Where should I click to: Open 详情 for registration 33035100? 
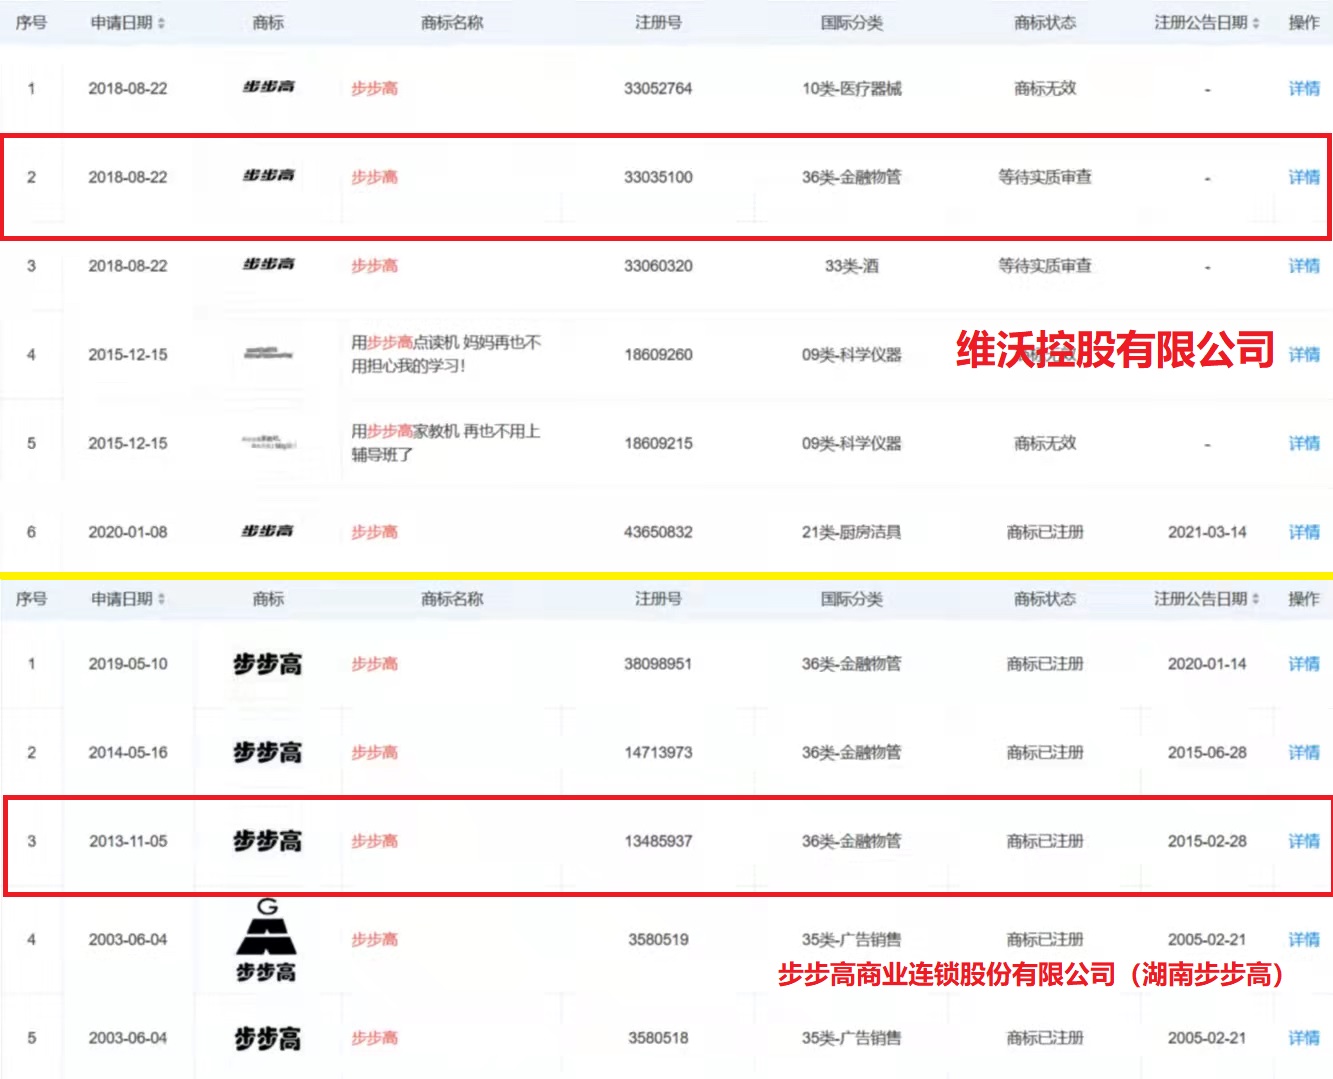tap(1304, 177)
